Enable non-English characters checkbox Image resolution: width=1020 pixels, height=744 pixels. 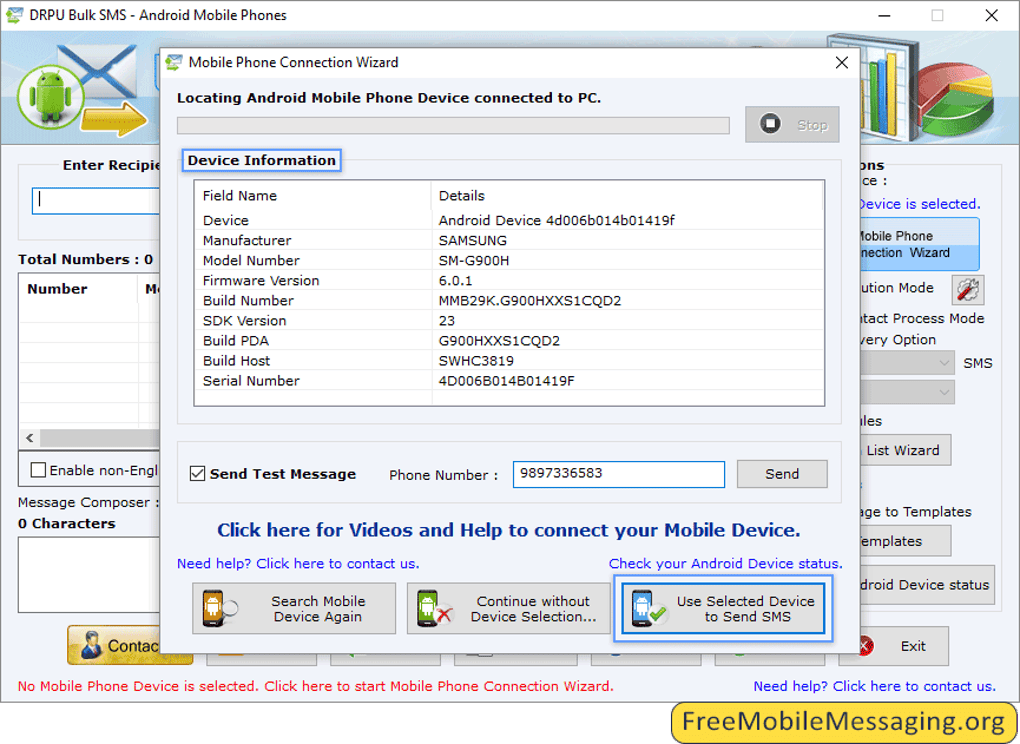point(38,470)
